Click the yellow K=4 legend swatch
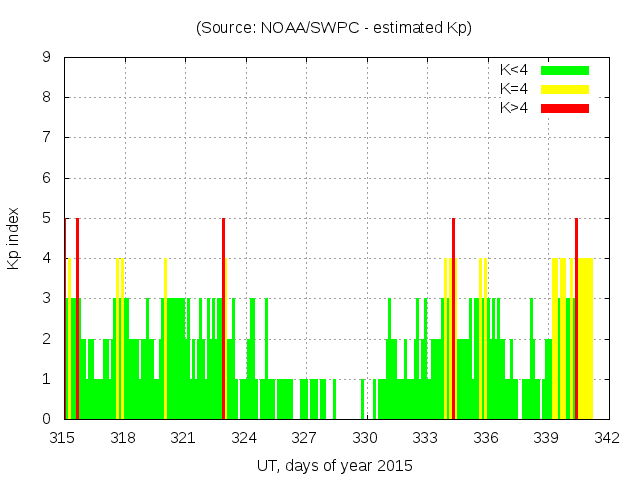The width and height of the screenshot is (640, 480). [565, 89]
